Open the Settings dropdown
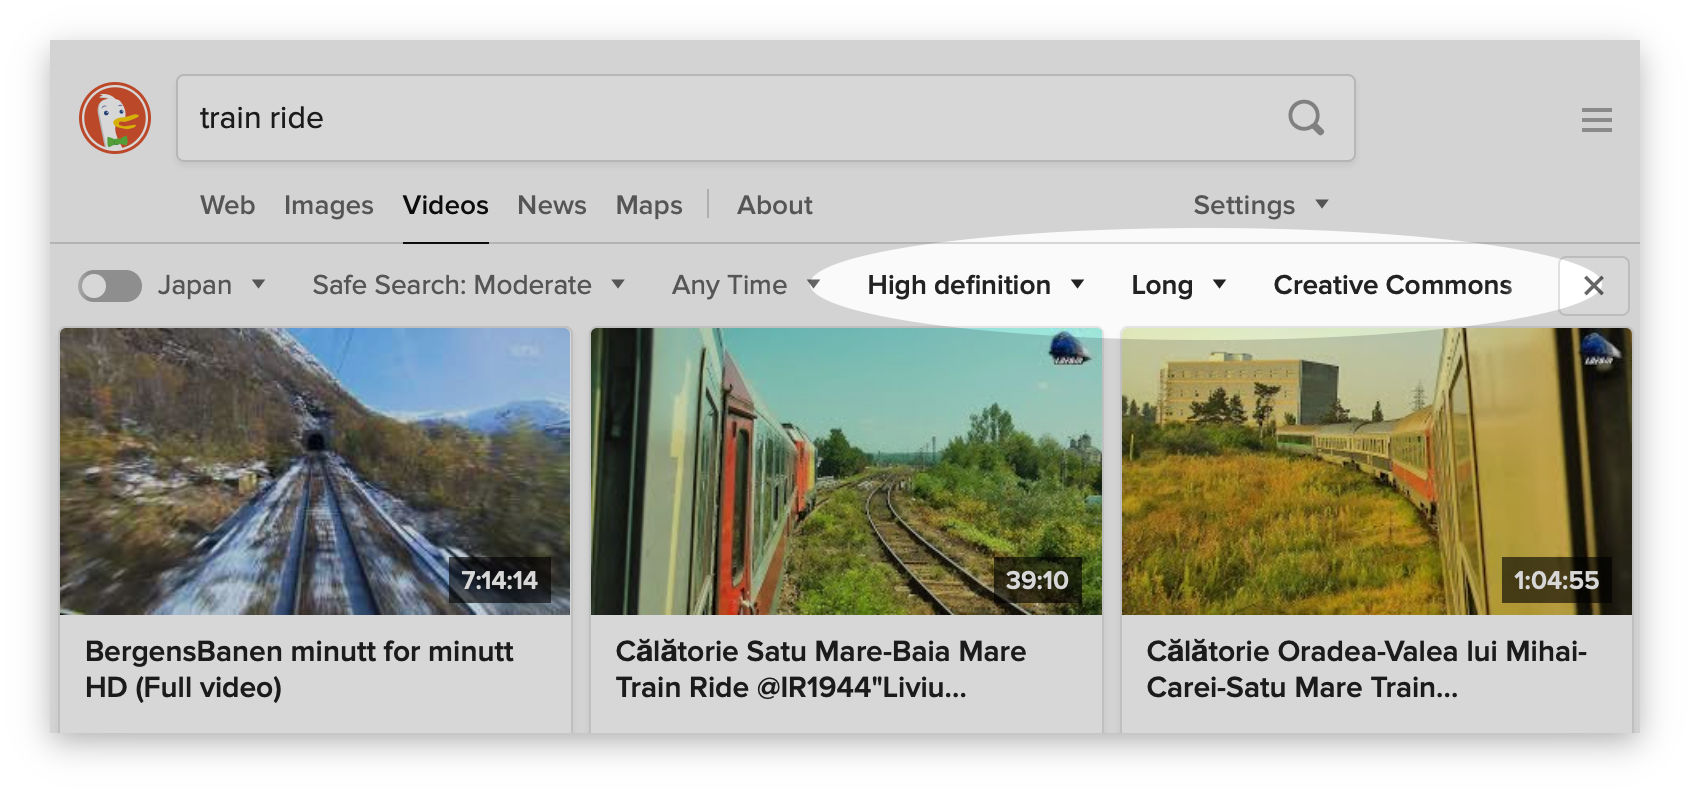Image resolution: width=1690 pixels, height=793 pixels. 1260,205
